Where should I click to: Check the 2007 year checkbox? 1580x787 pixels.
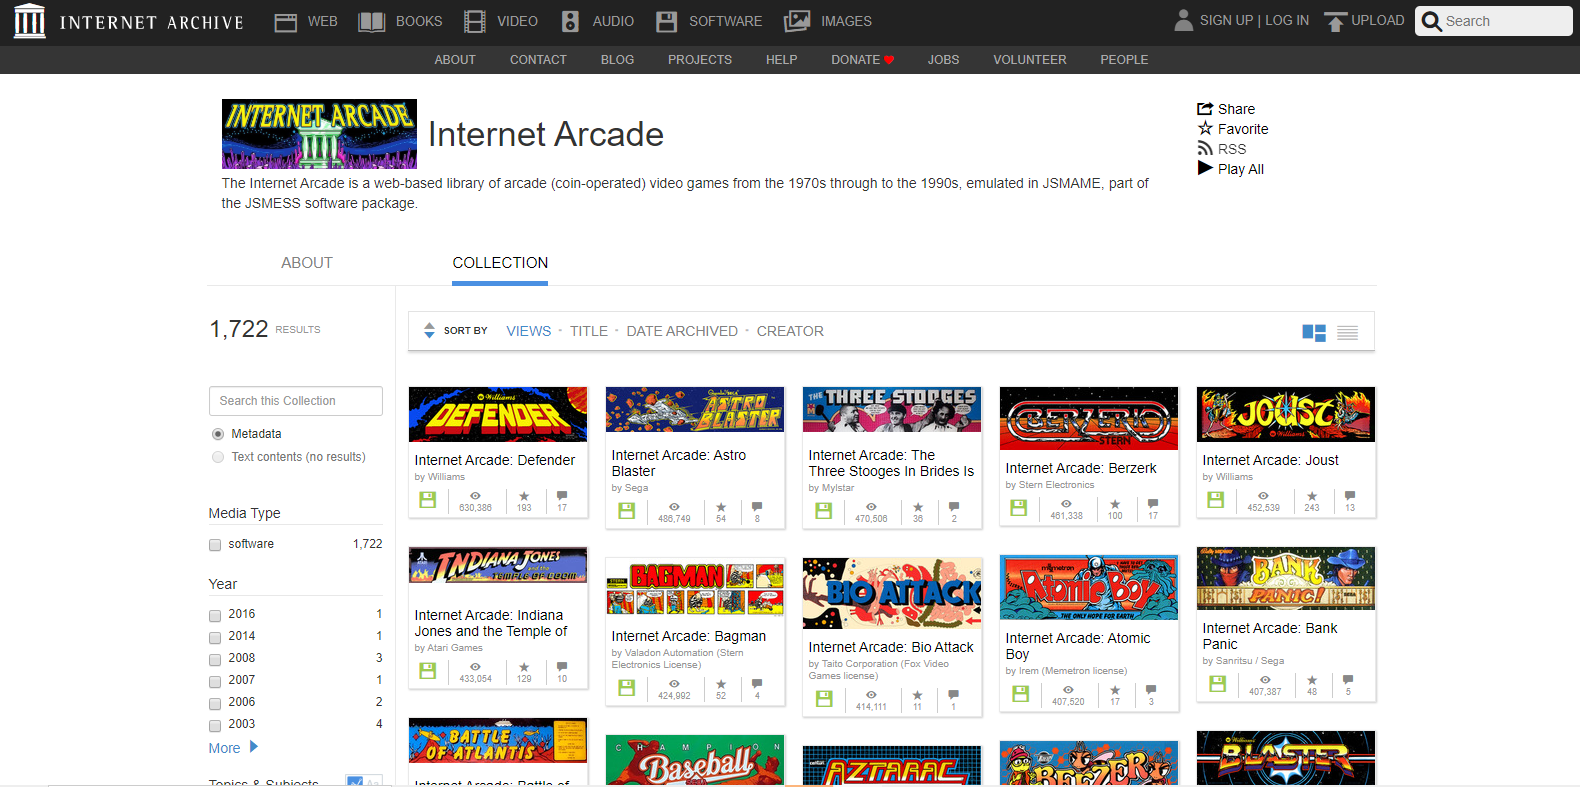pos(215,681)
